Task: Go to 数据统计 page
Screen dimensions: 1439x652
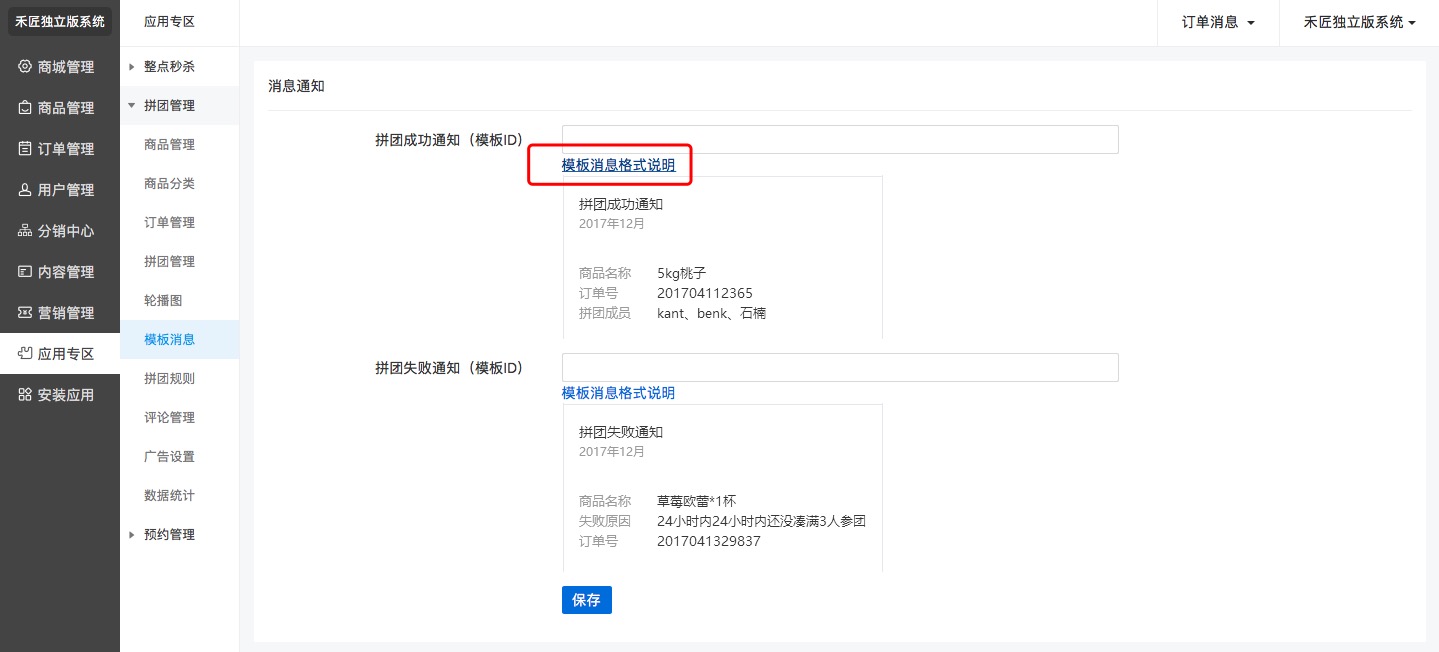Action: (x=169, y=495)
